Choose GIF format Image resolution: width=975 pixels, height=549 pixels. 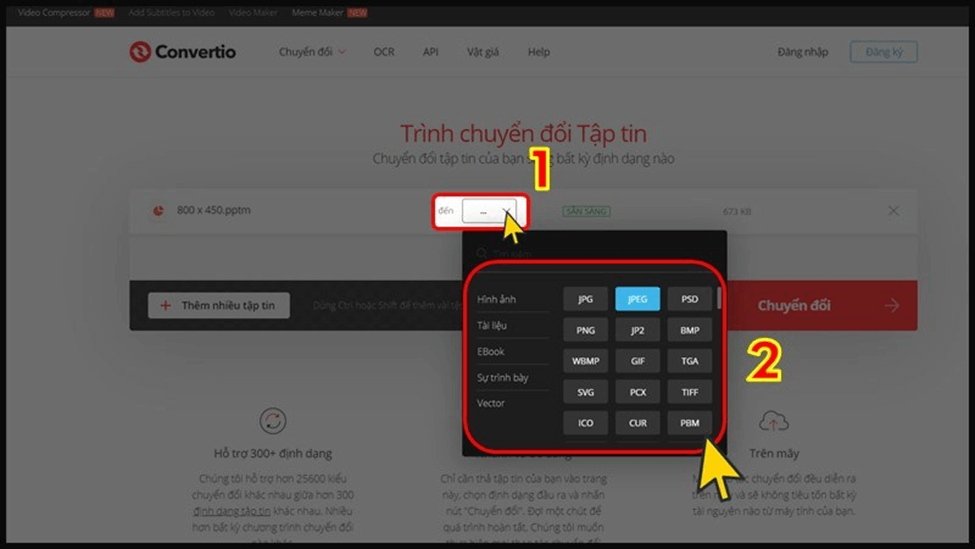pyautogui.click(x=637, y=361)
